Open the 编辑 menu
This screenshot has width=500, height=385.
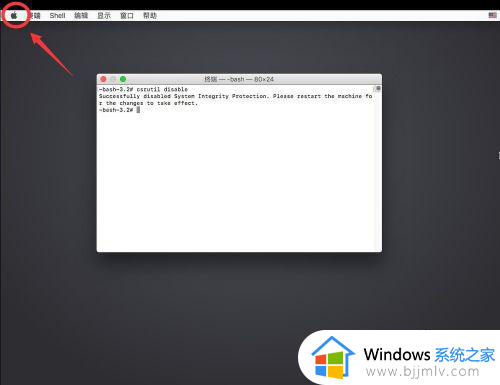pyautogui.click(x=81, y=15)
